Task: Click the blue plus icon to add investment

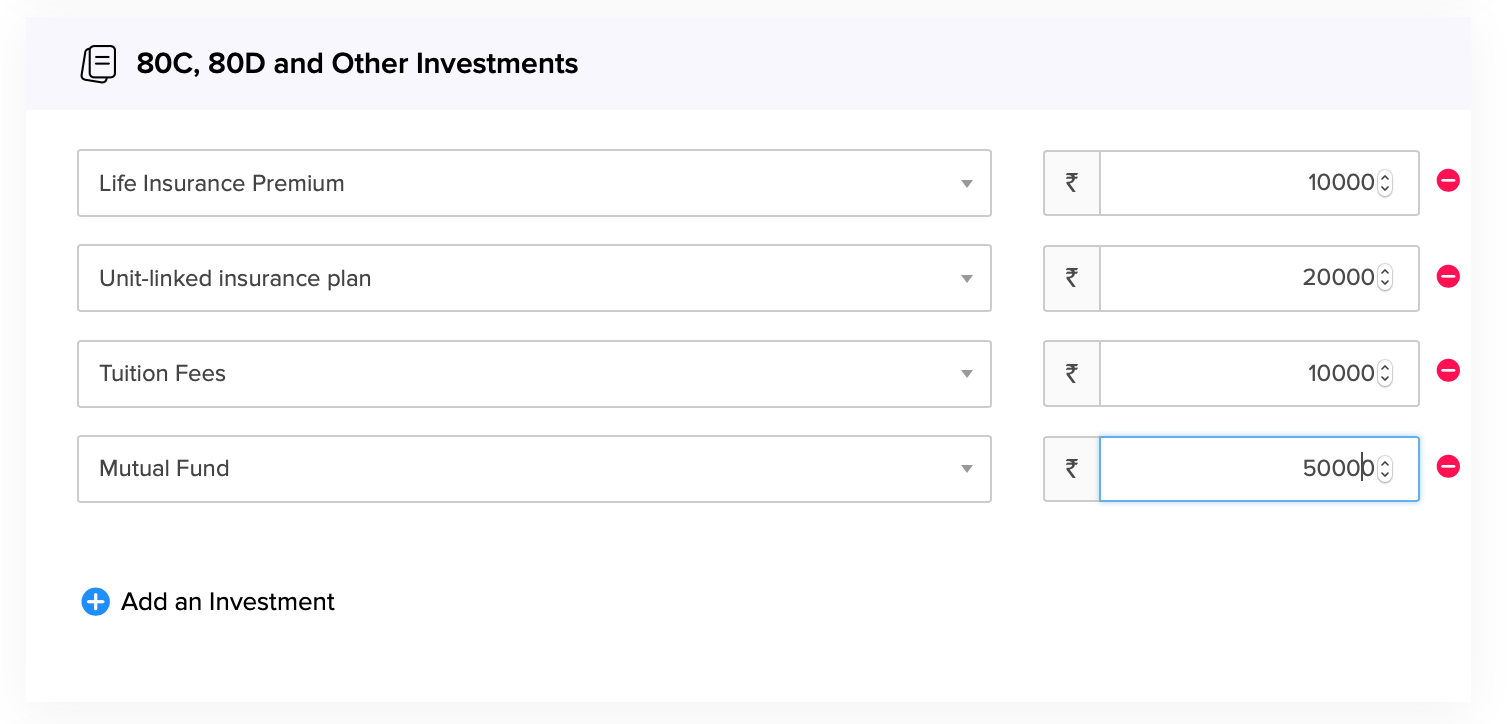Action: coord(95,602)
